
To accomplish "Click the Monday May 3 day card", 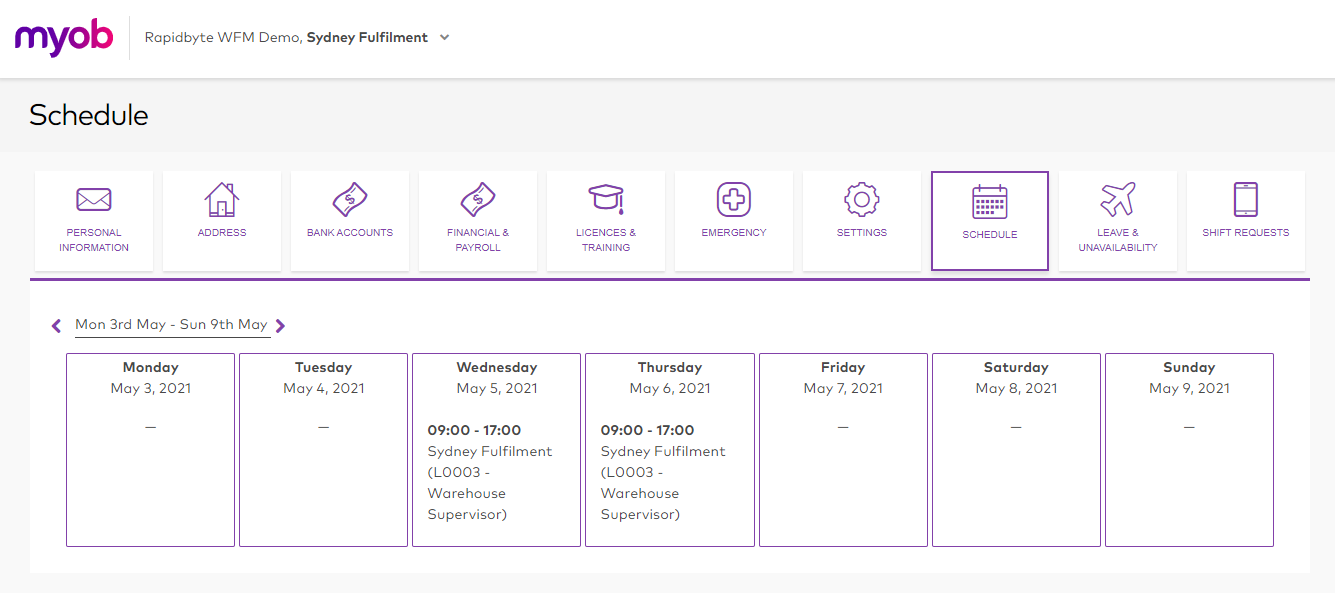I will click(150, 450).
